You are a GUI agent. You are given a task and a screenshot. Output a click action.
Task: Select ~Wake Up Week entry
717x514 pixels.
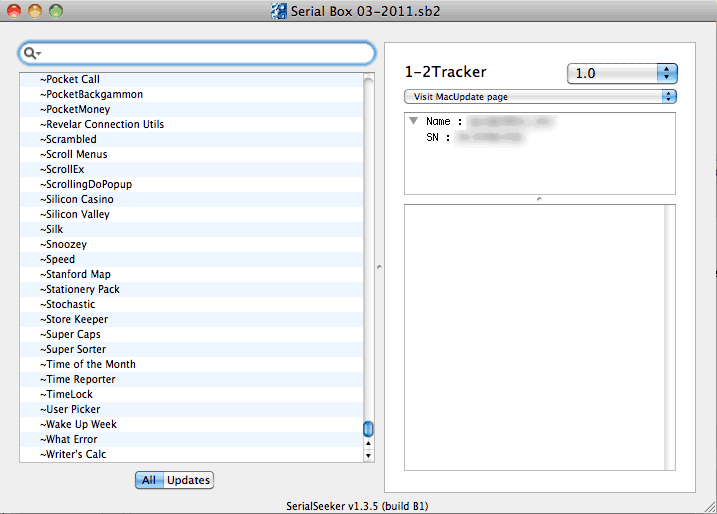[192, 424]
